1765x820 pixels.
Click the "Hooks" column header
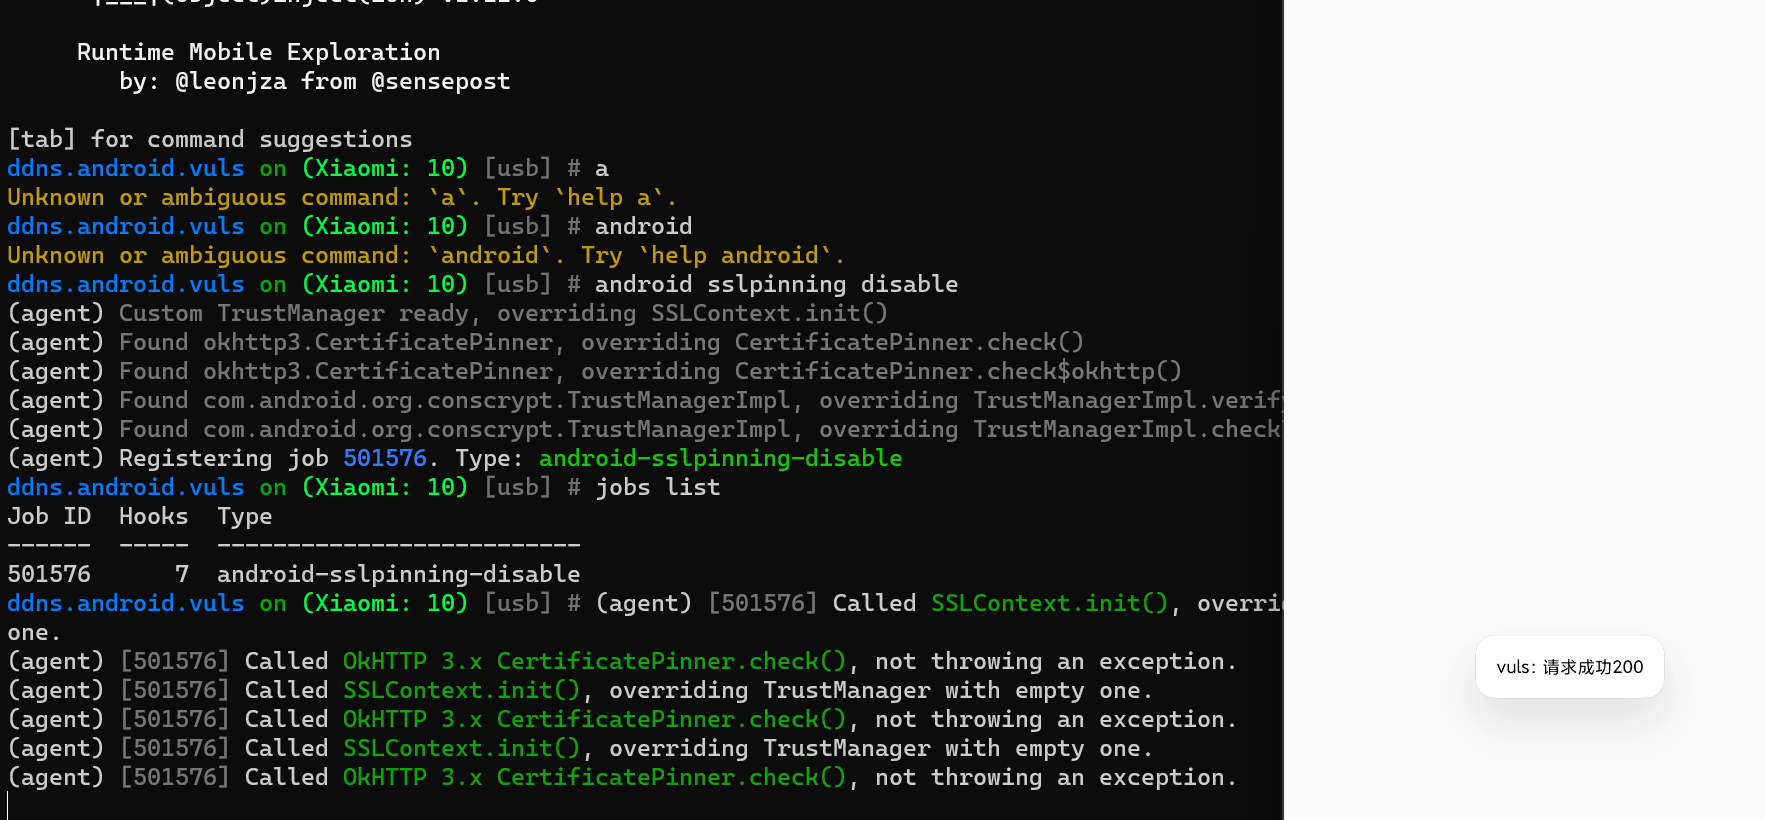[153, 516]
